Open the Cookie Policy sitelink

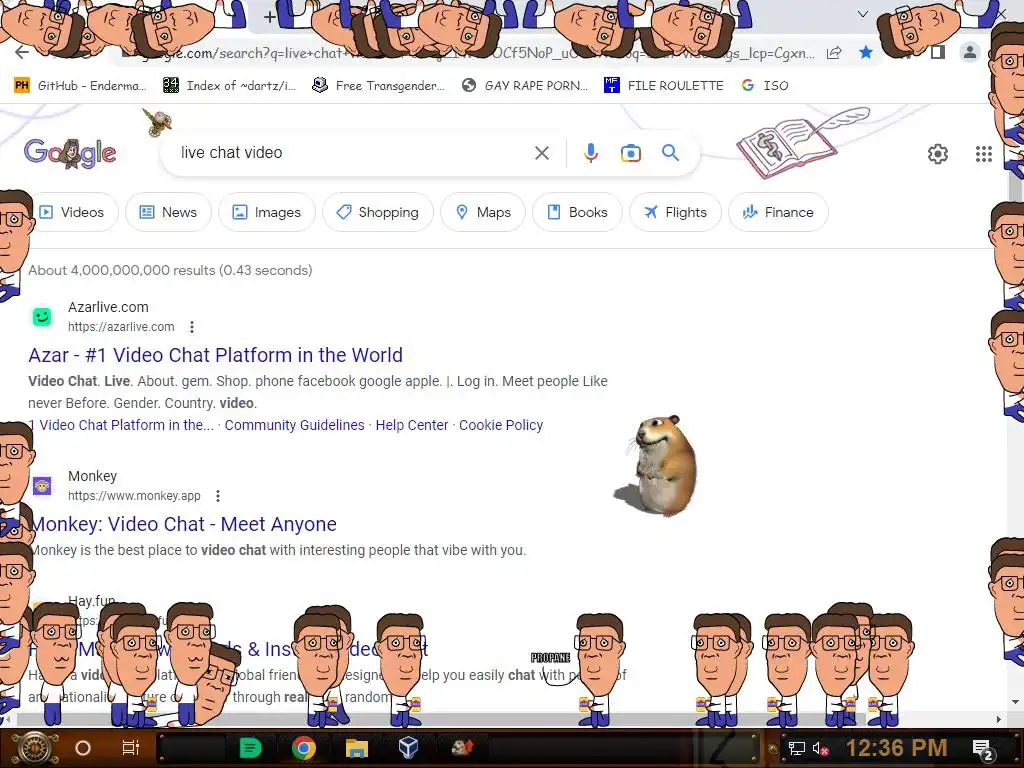click(501, 425)
